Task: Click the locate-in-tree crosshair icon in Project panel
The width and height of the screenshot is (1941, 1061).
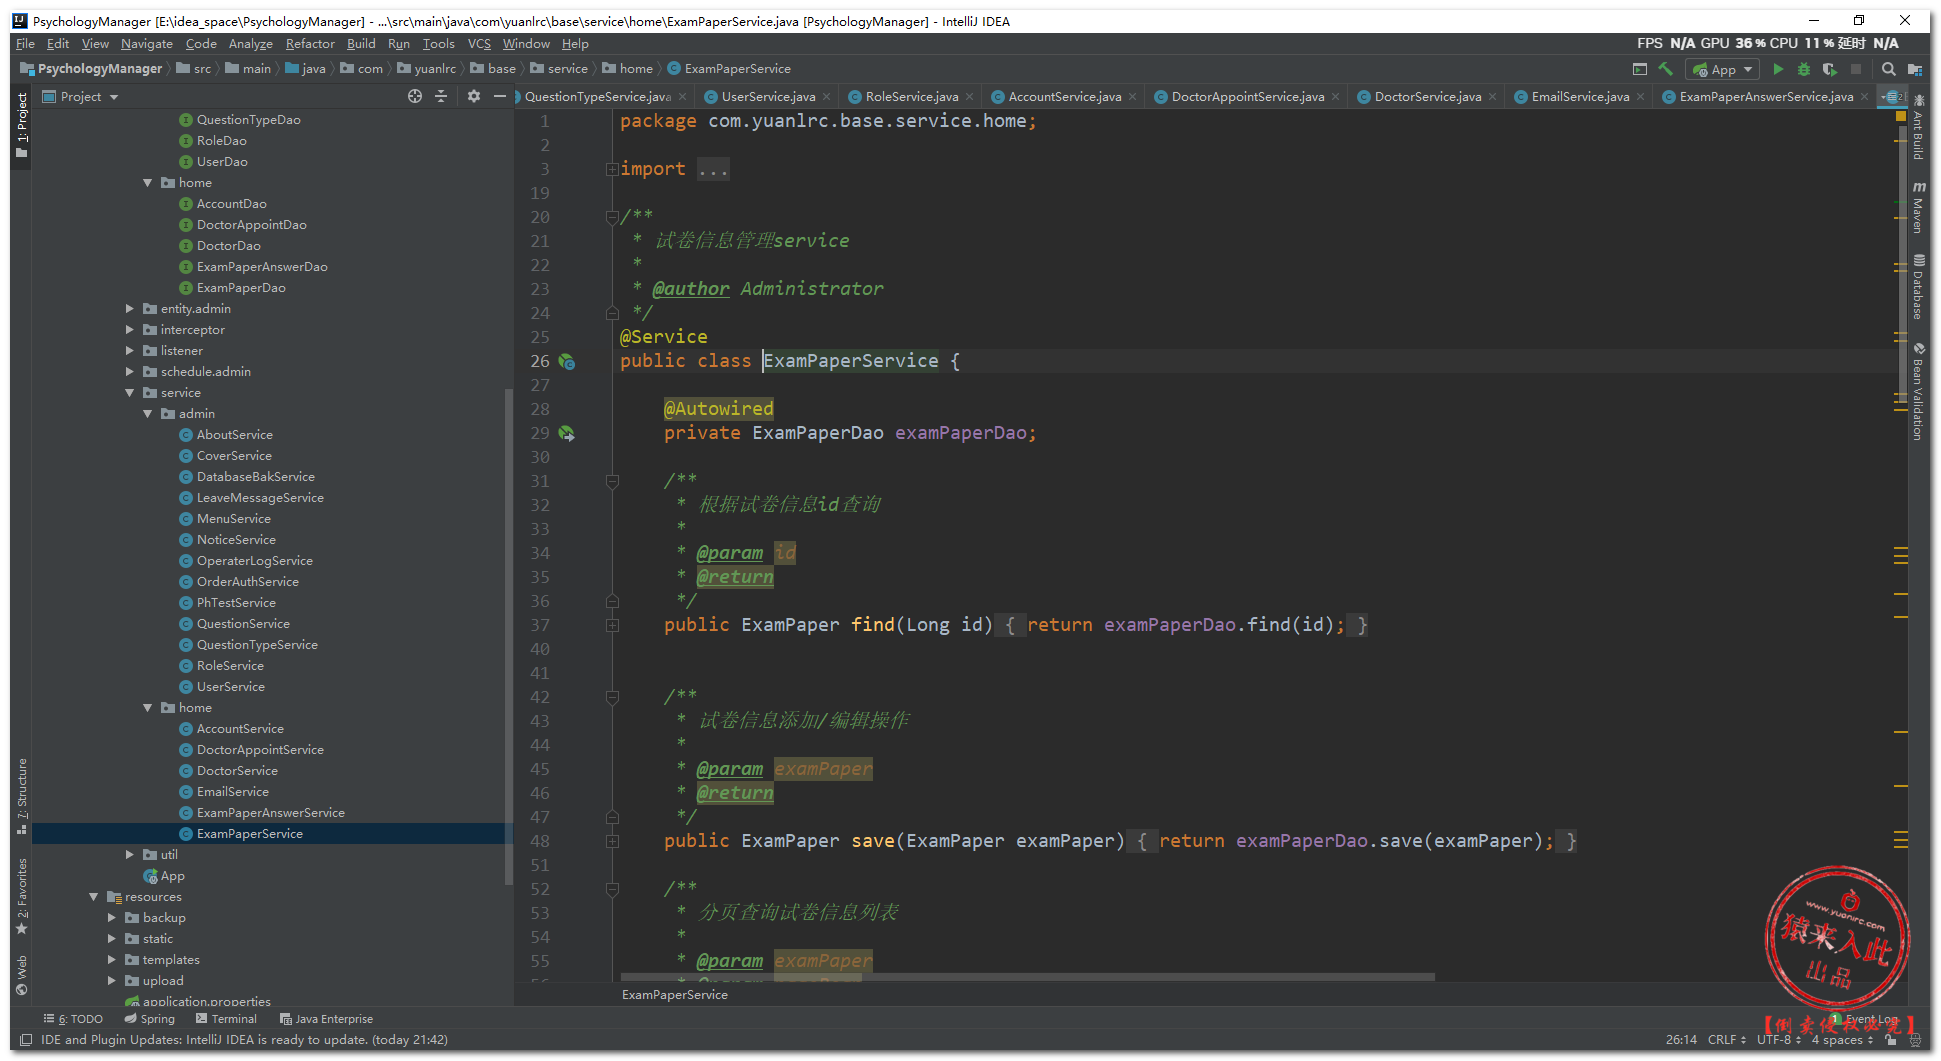Action: (x=415, y=96)
